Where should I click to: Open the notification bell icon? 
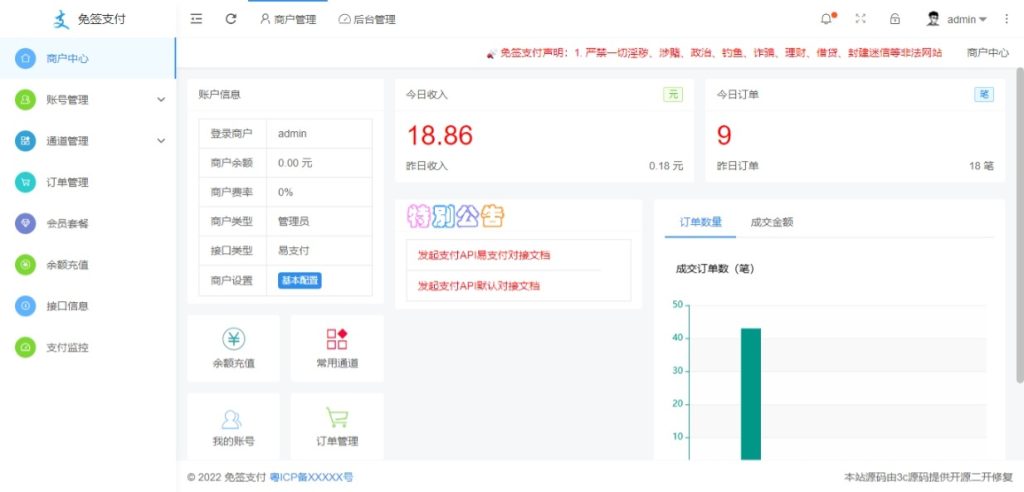click(x=826, y=19)
